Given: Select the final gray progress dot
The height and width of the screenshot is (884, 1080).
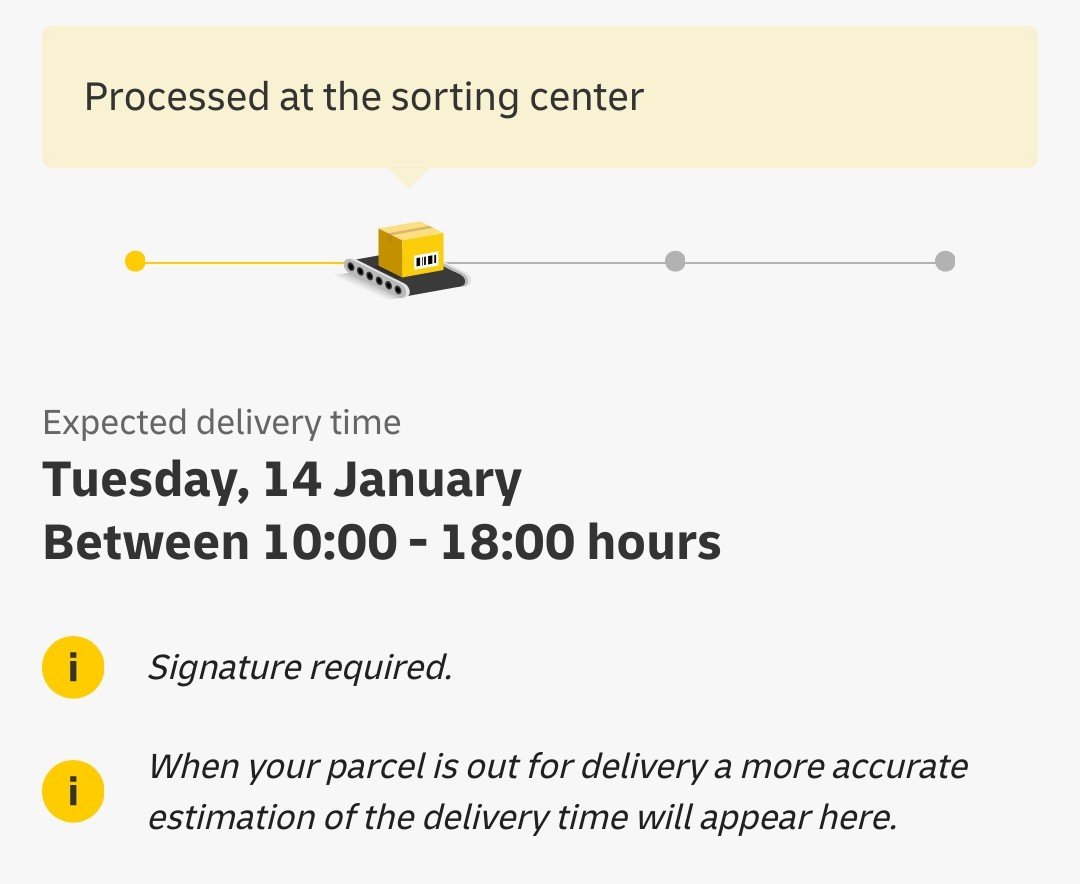Looking at the screenshot, I should (944, 262).
